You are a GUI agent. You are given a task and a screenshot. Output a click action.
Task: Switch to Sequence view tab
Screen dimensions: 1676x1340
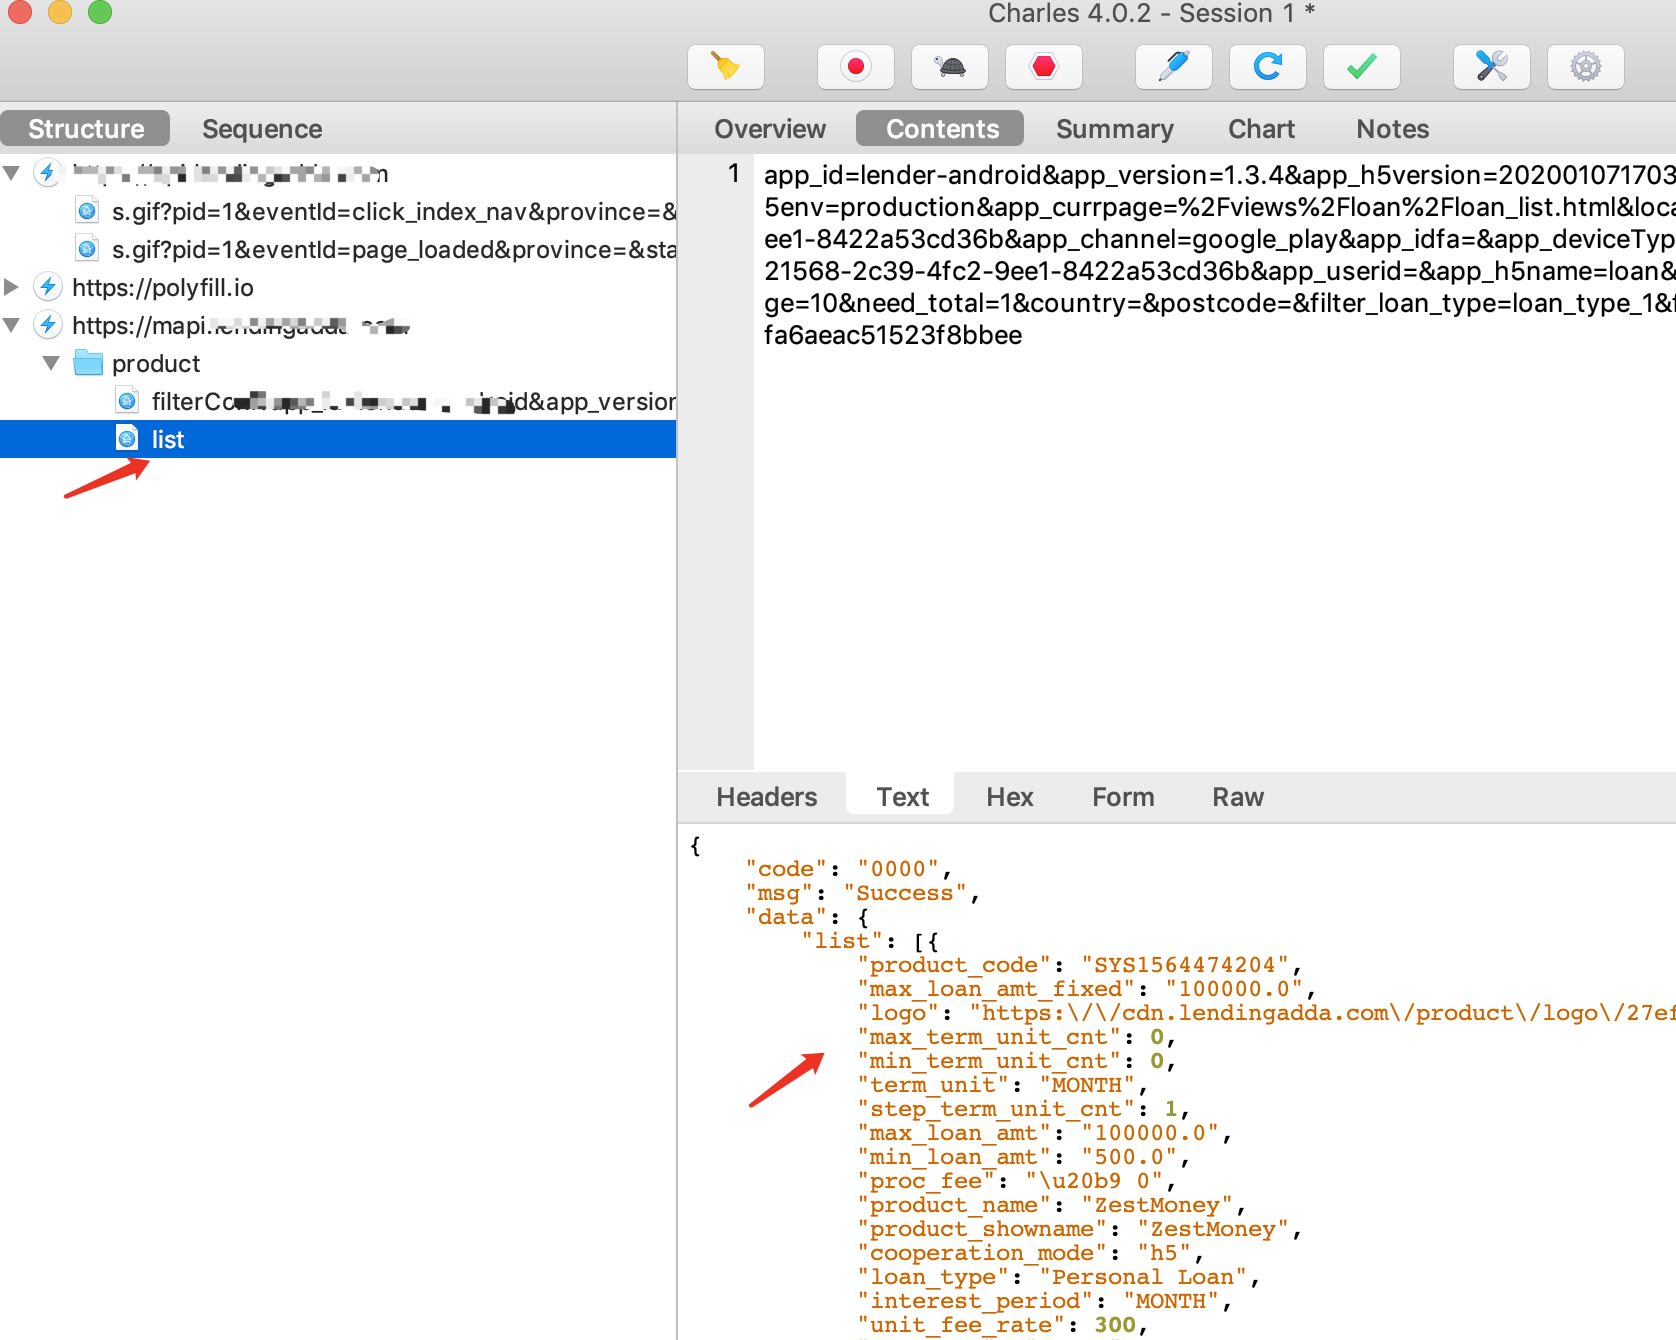click(x=262, y=129)
